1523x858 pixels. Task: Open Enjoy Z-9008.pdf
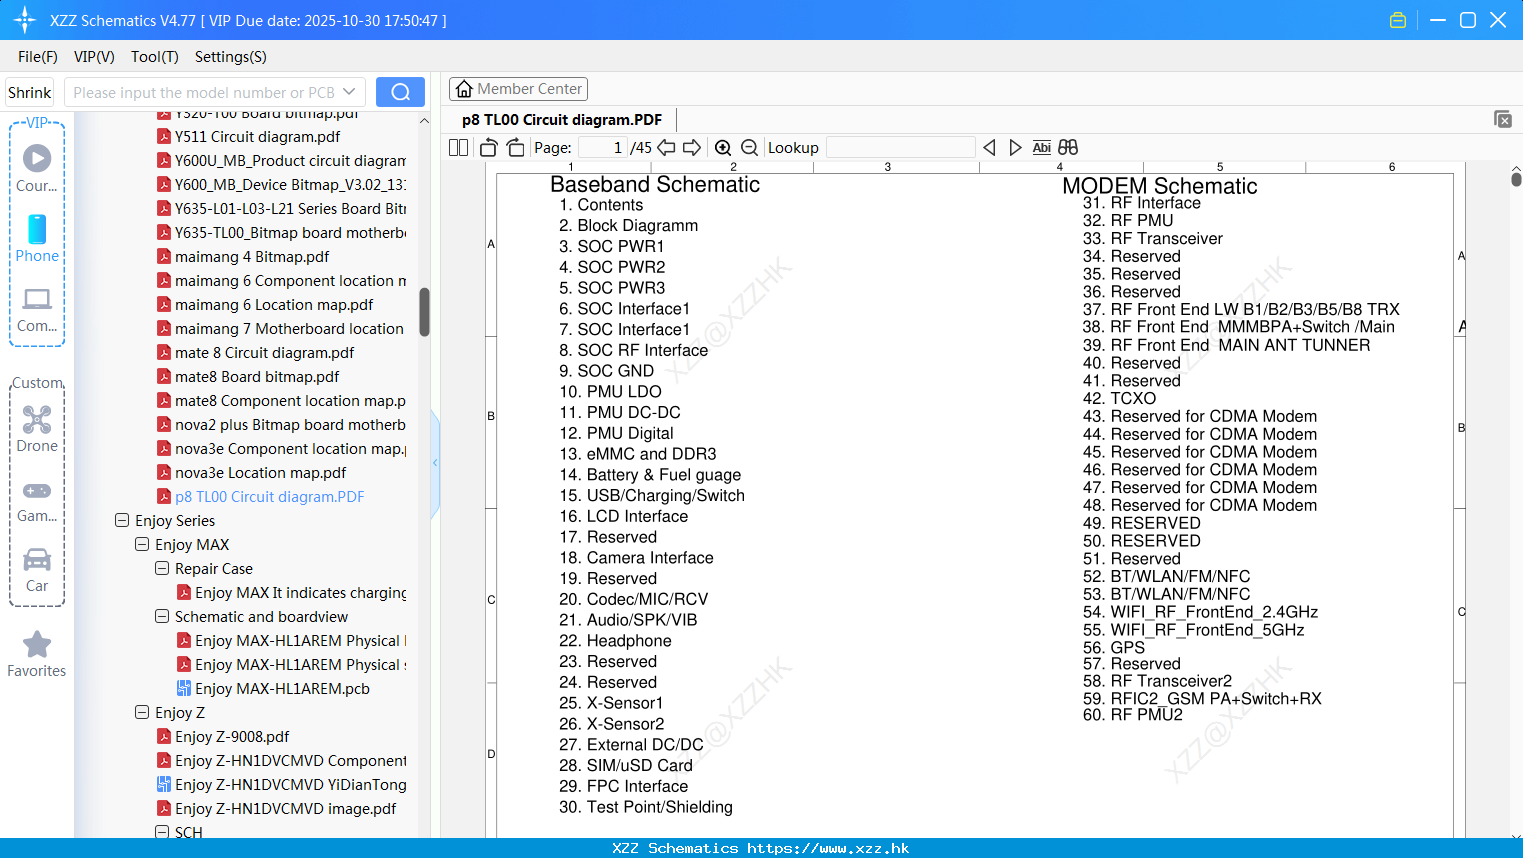point(232,736)
